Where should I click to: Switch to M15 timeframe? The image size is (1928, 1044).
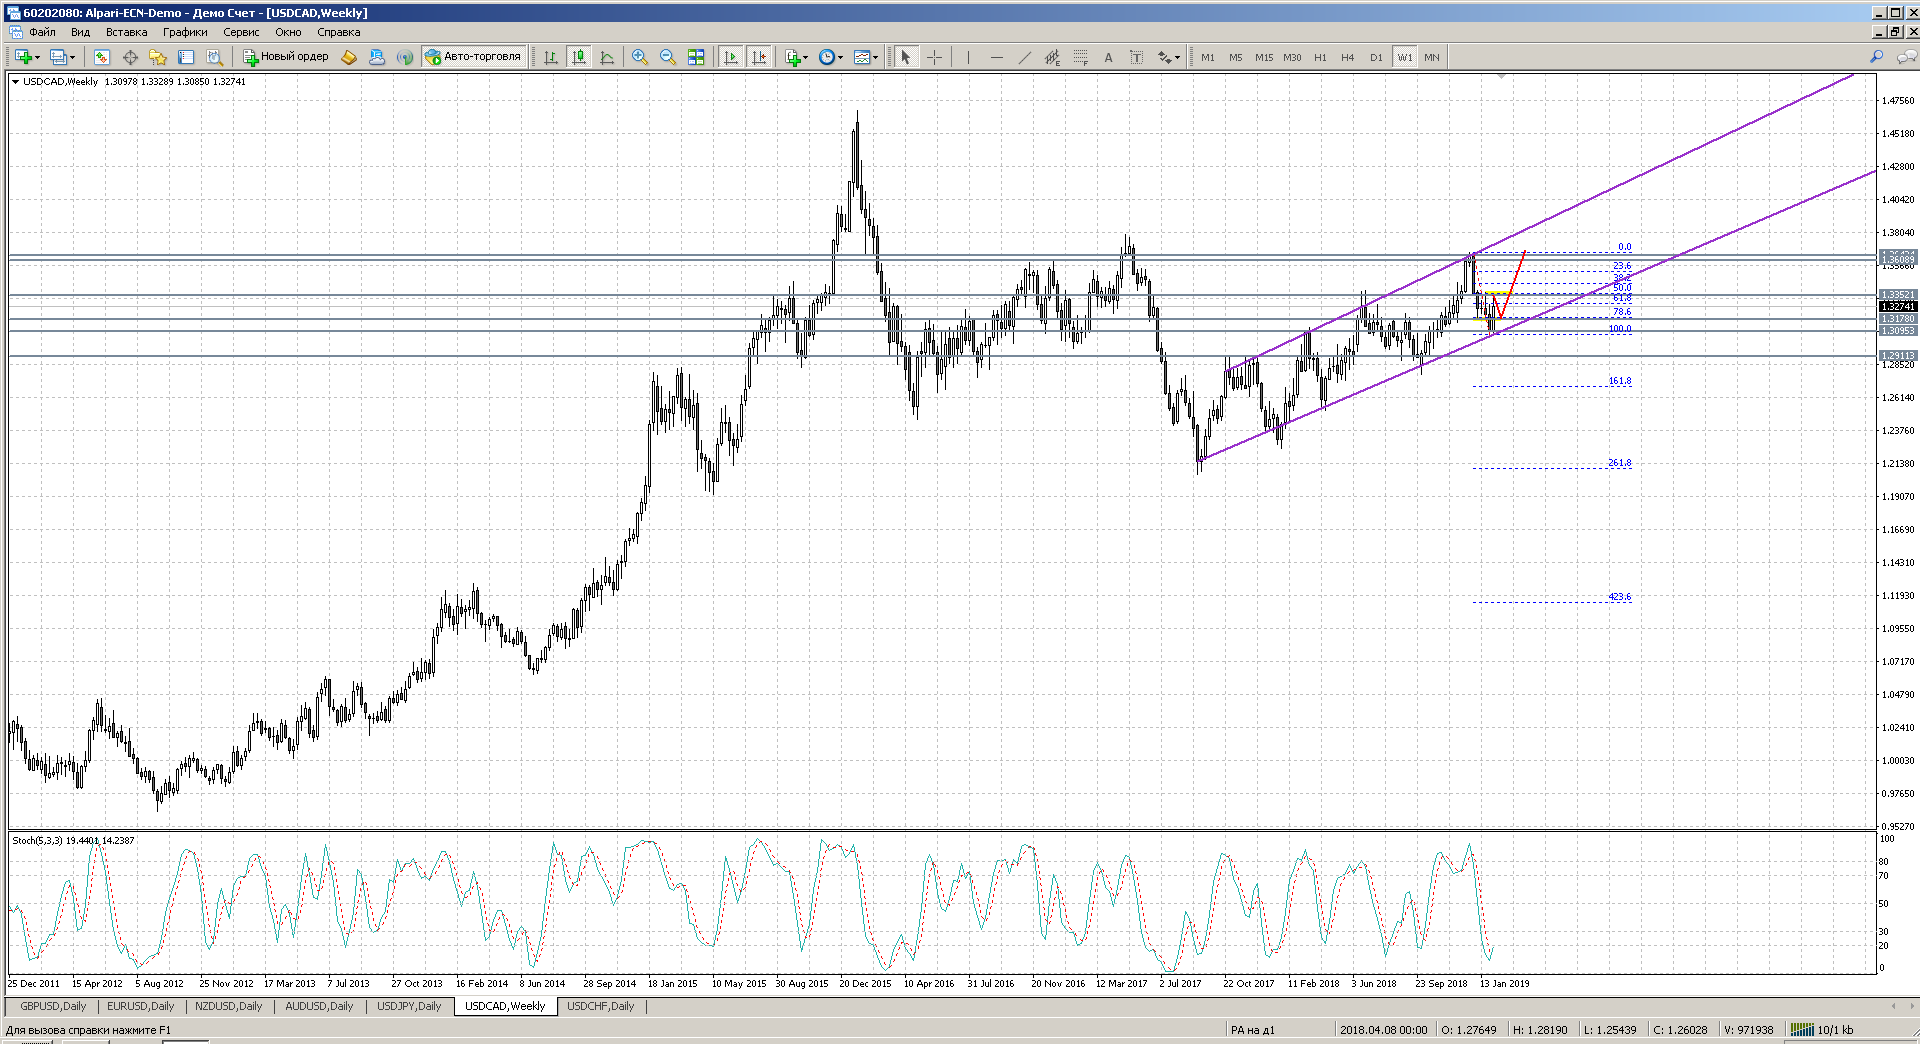click(x=1264, y=57)
